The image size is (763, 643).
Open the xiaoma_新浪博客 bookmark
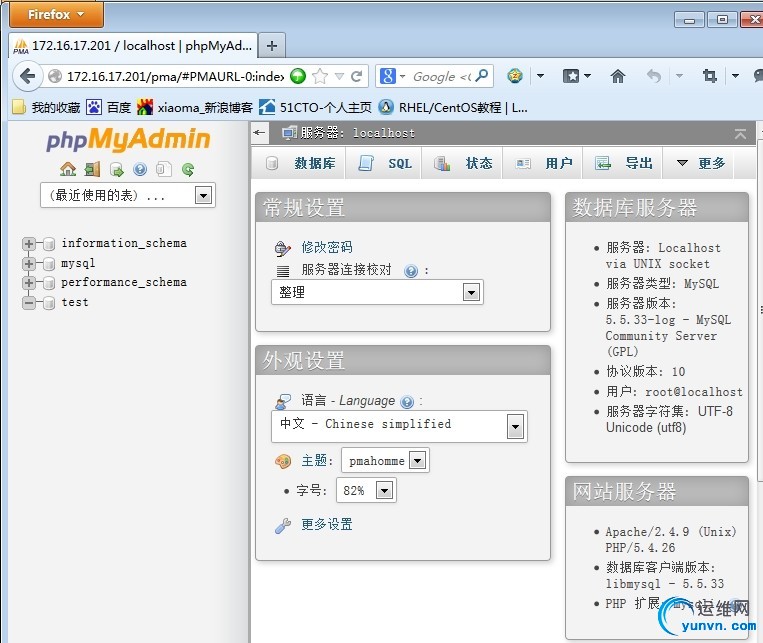click(x=195, y=107)
